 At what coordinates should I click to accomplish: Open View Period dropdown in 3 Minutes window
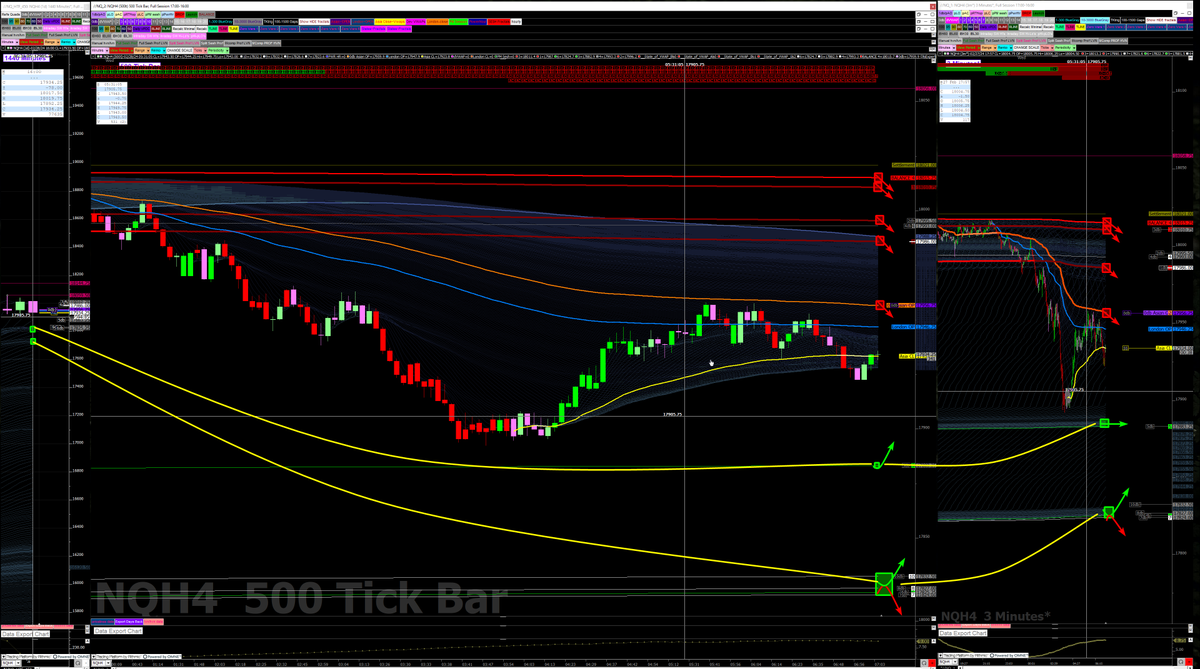[x=968, y=47]
